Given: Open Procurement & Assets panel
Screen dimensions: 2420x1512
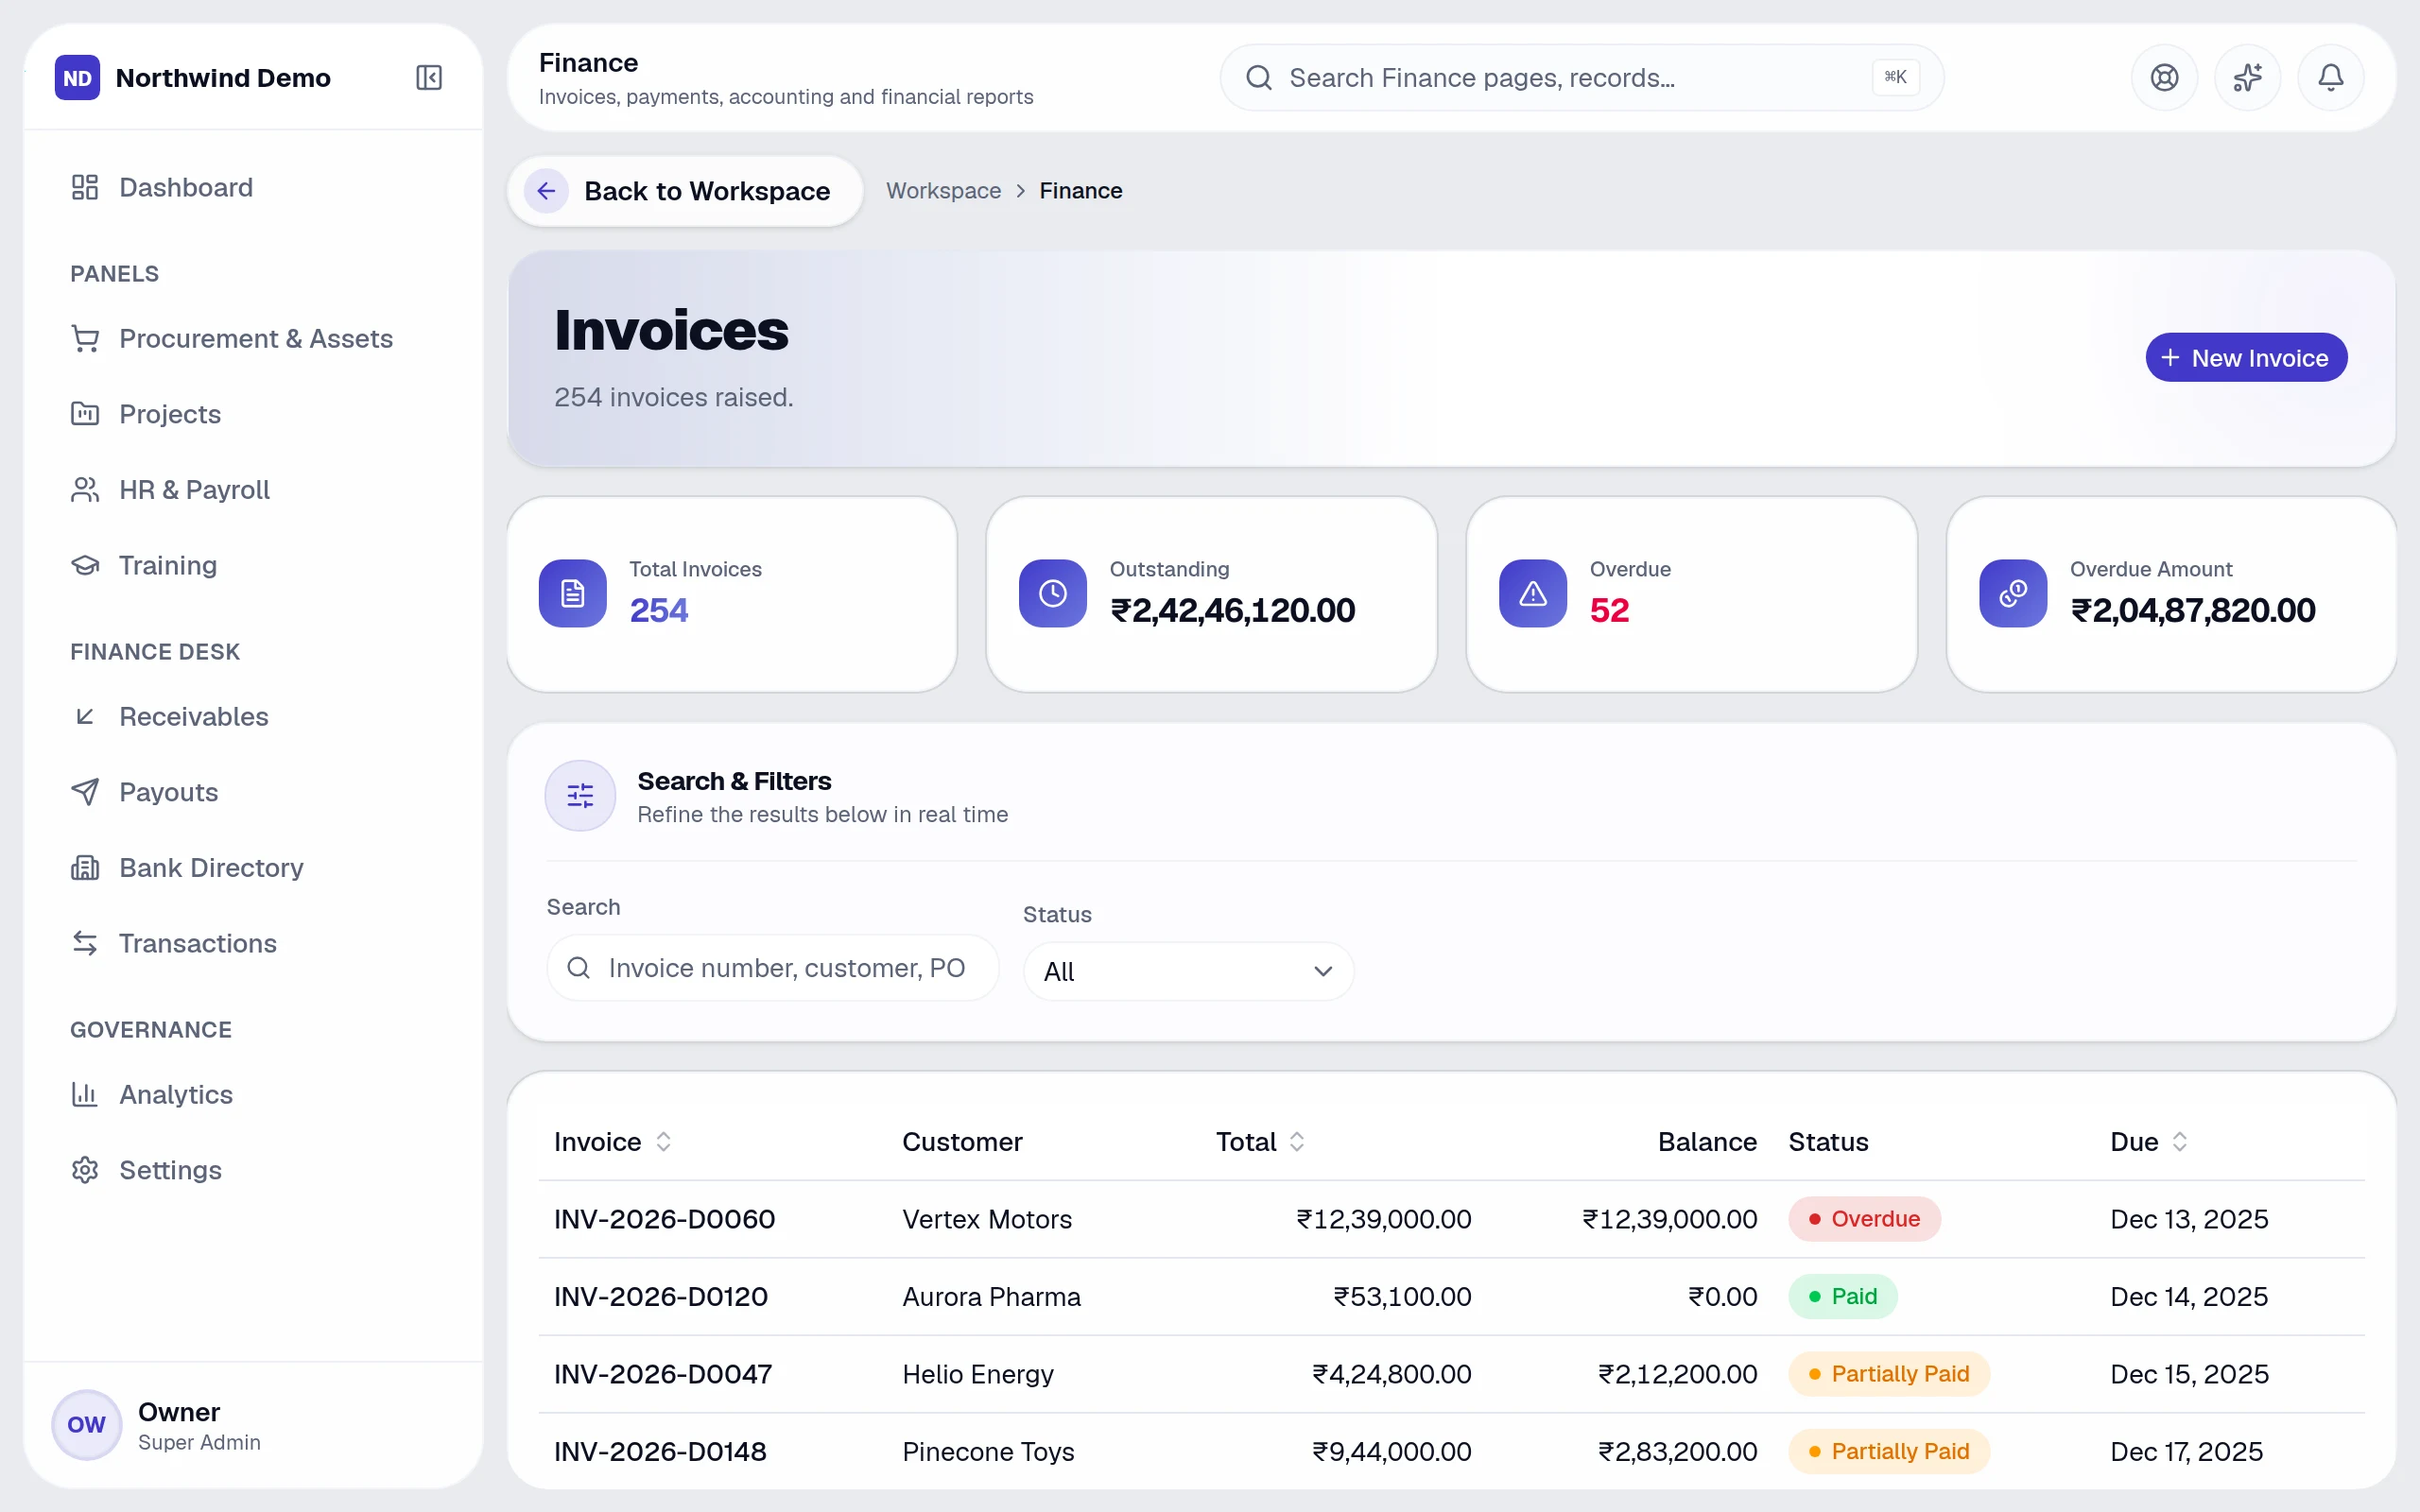Looking at the screenshot, I should click(252, 339).
